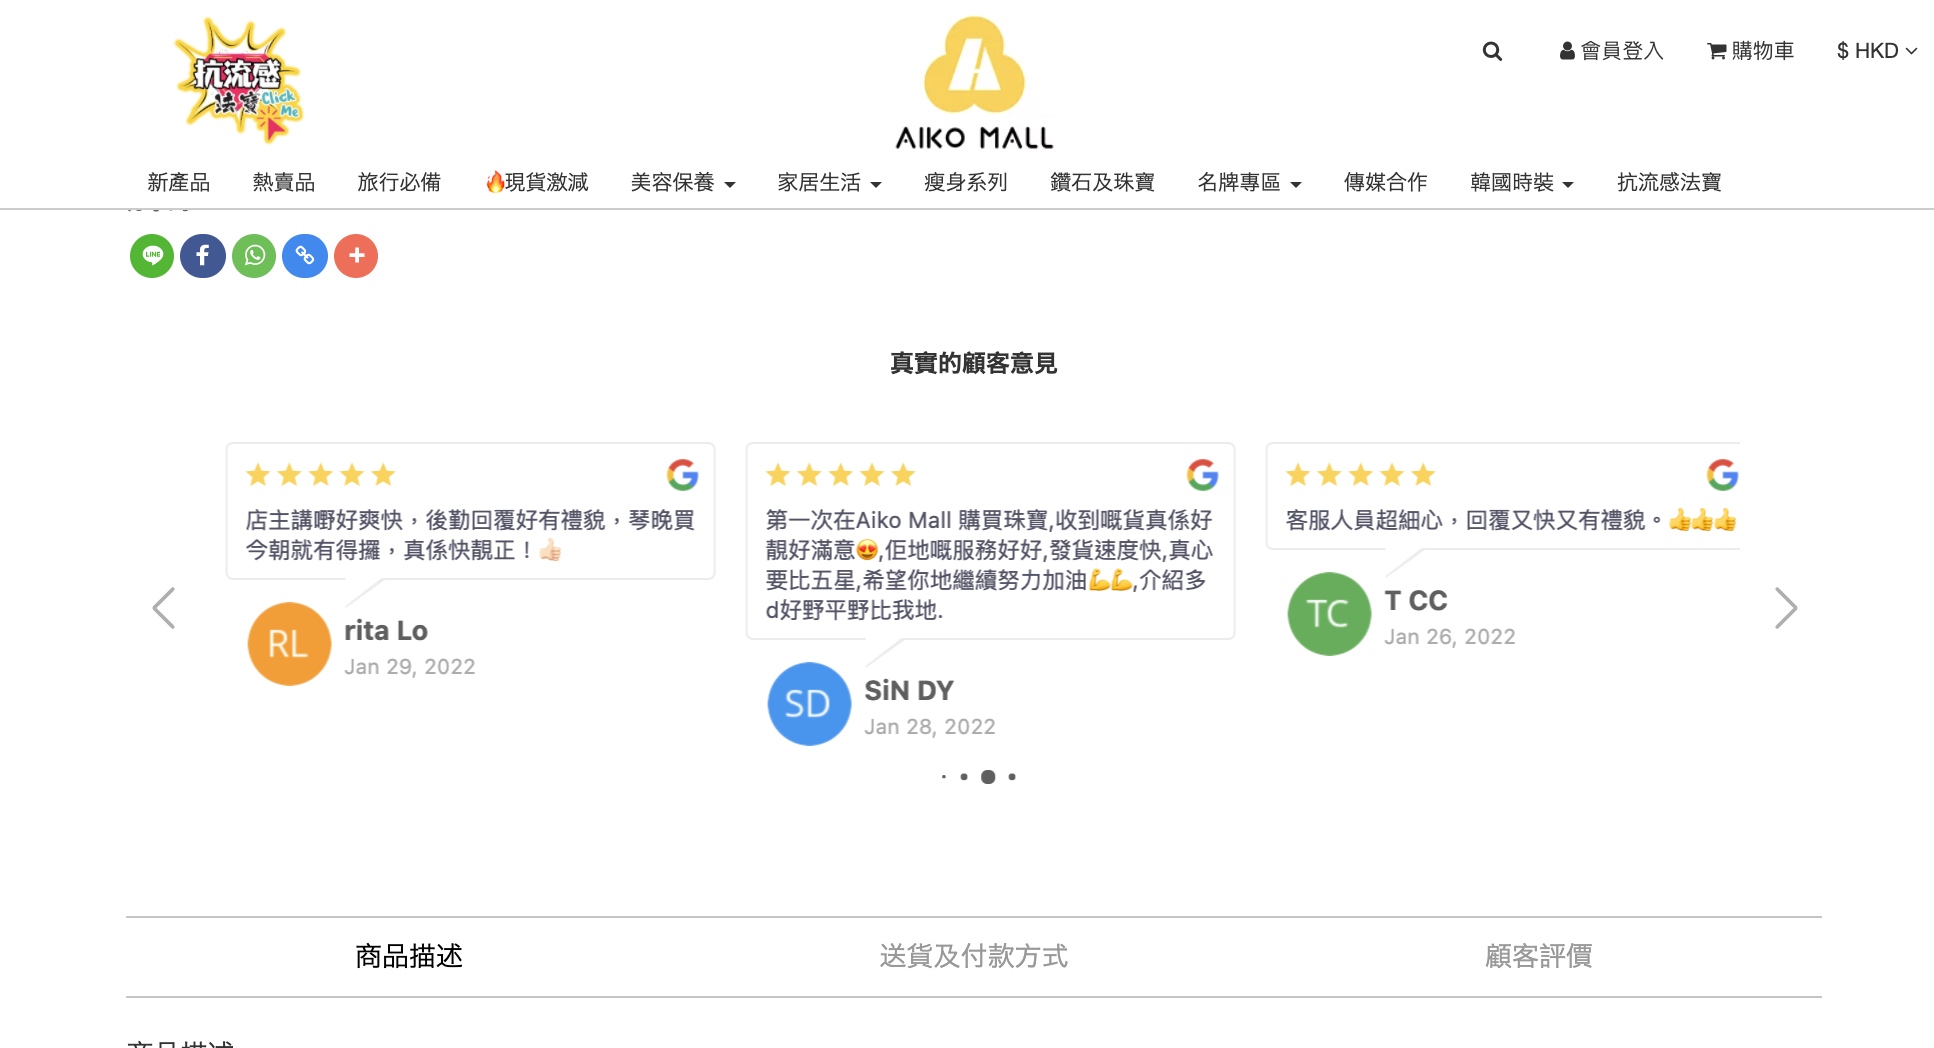Open the 購物車 shopping cart

1750,51
